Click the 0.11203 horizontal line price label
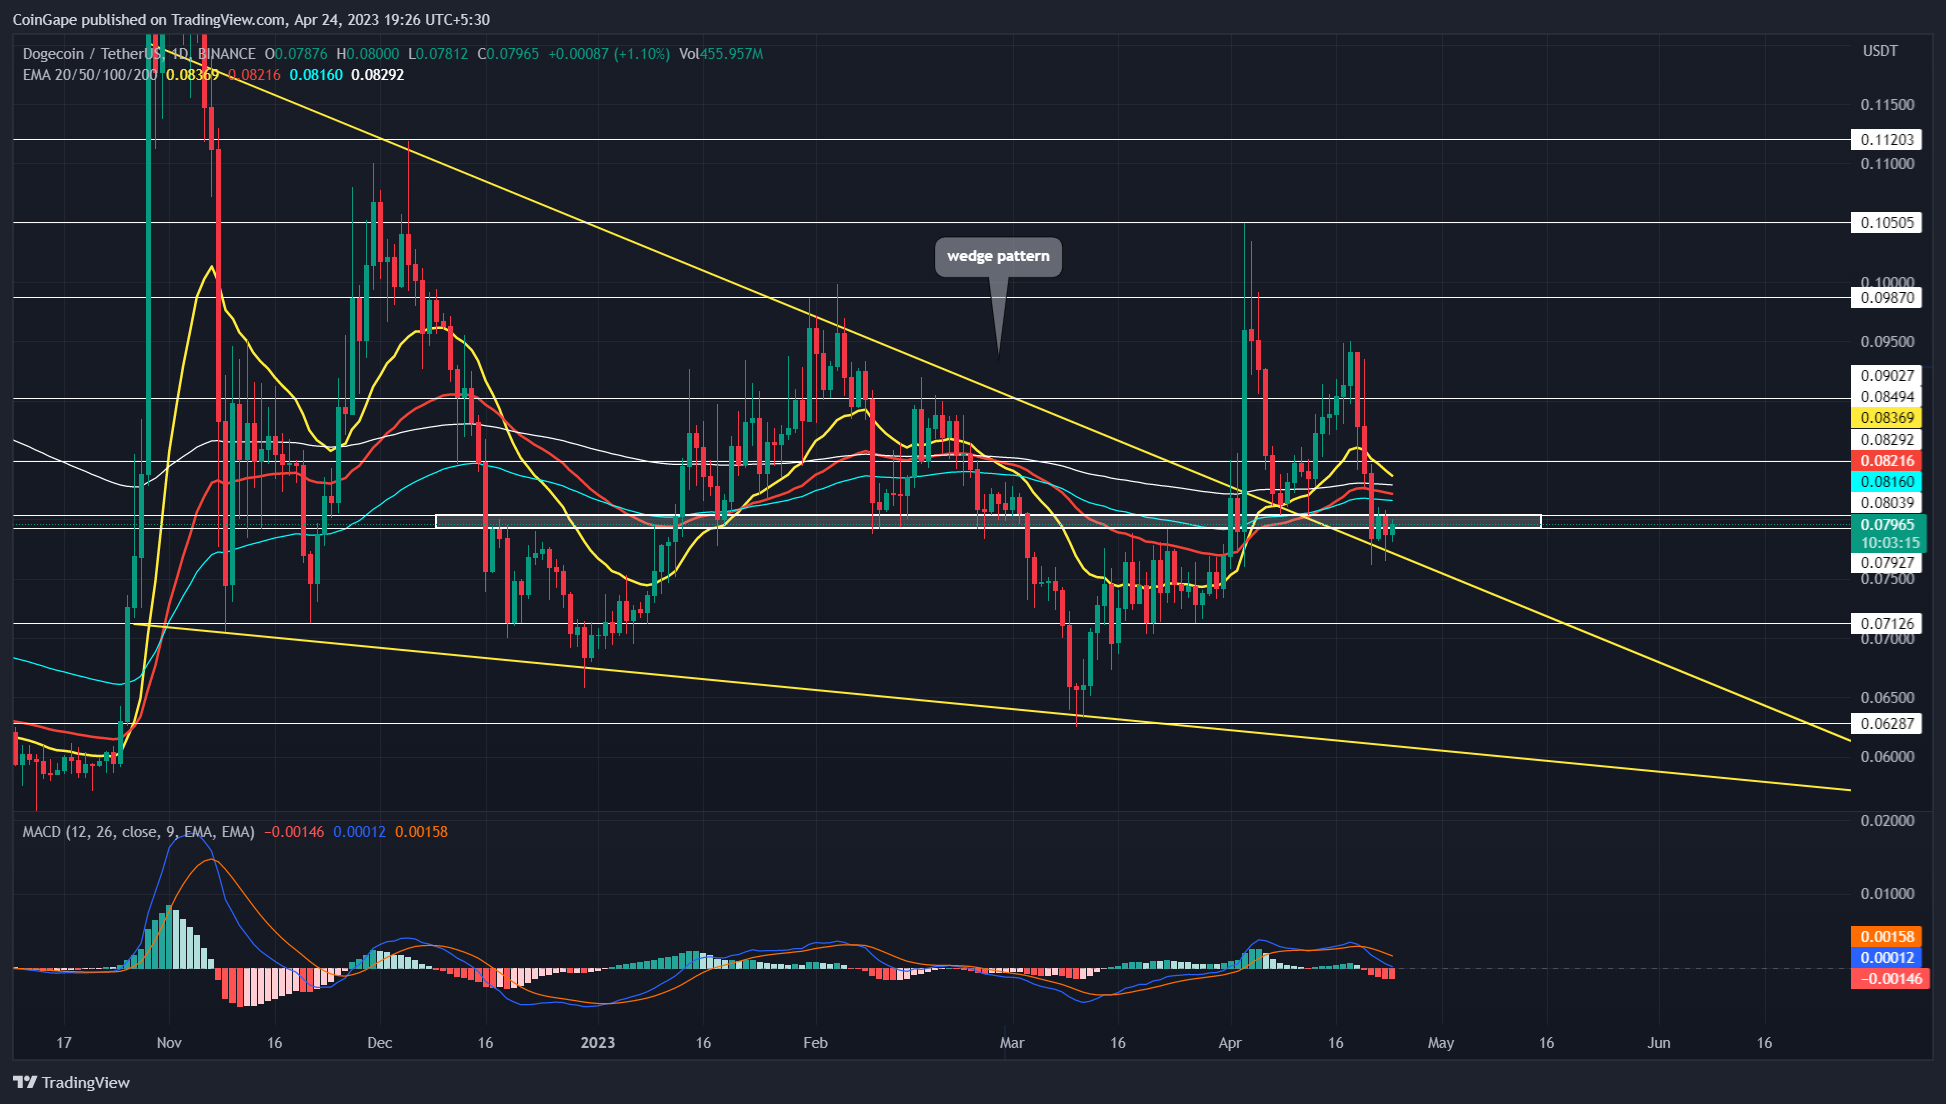The width and height of the screenshot is (1946, 1104). click(1886, 140)
